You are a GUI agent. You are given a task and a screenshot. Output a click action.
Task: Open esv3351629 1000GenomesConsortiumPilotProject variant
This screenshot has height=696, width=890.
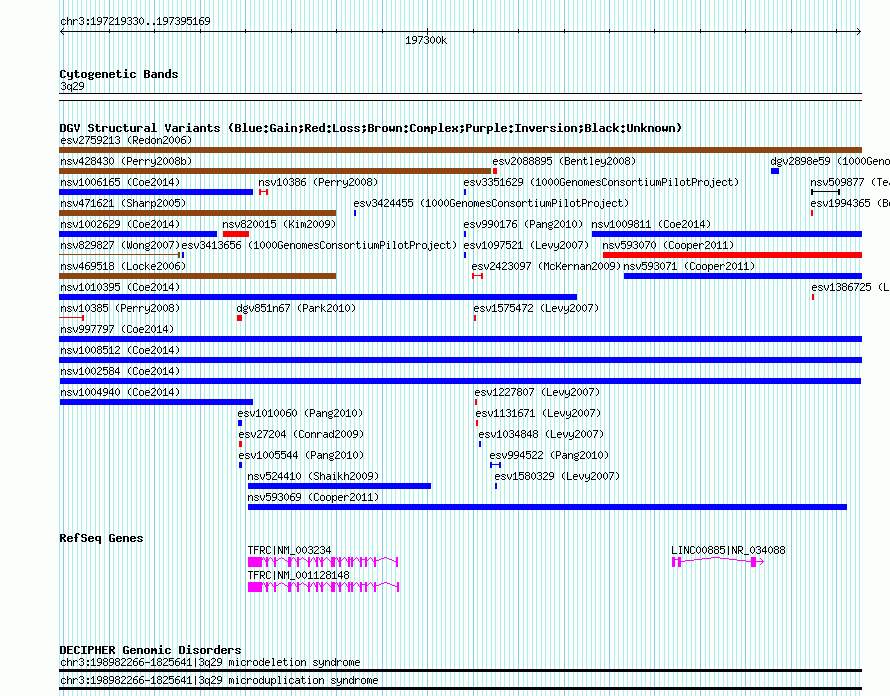click(x=601, y=182)
